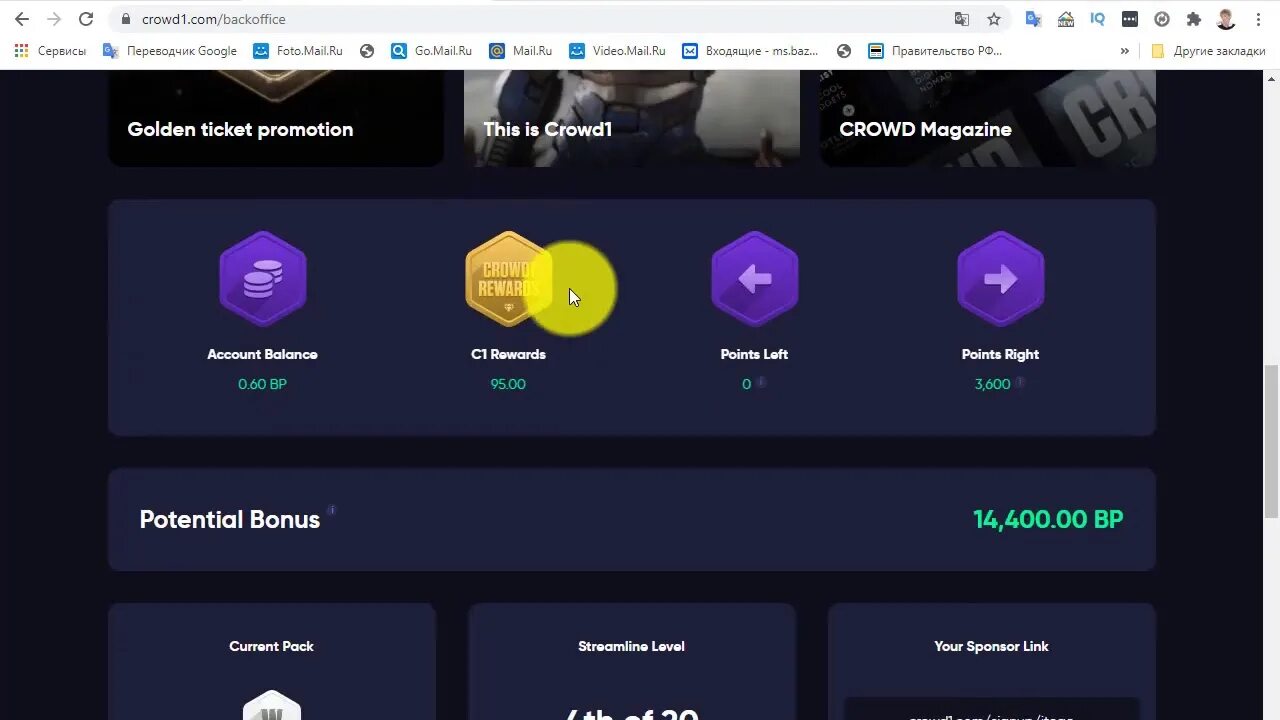Click the Account Balance coins icon

point(263,279)
